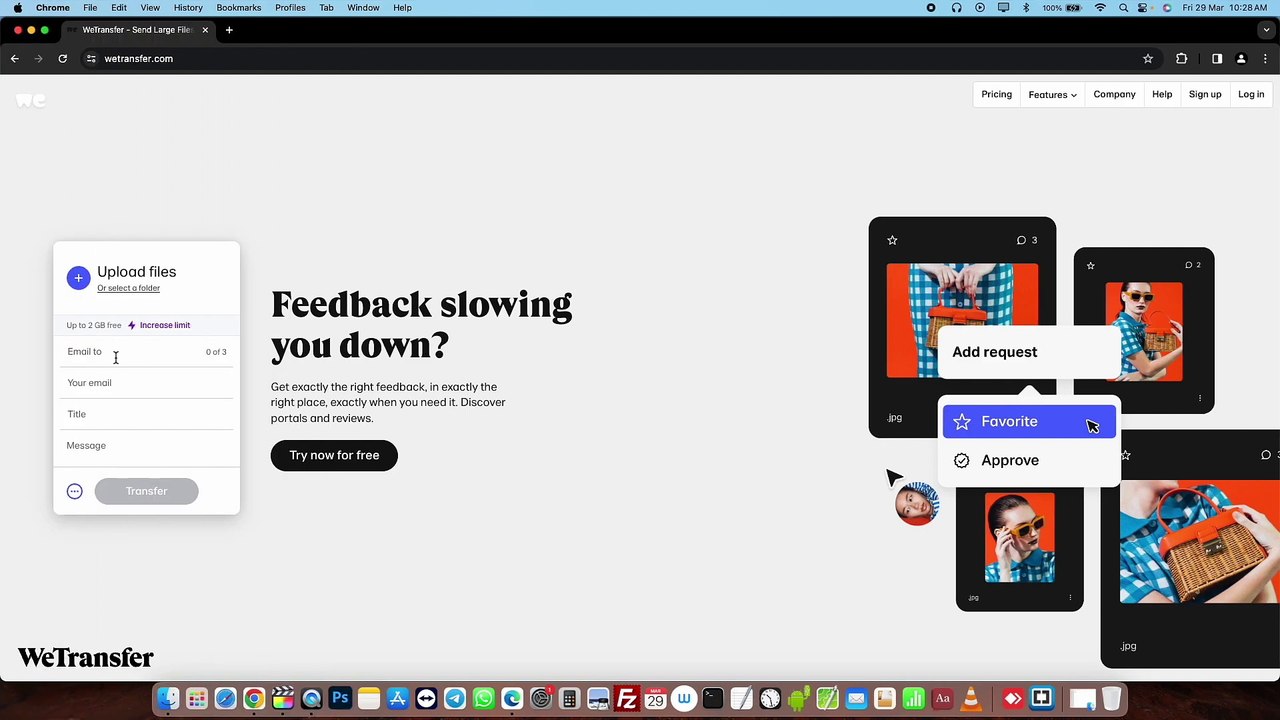1280x720 pixels.
Task: Click the Bluetooth menu bar icon
Action: (x=1026, y=8)
